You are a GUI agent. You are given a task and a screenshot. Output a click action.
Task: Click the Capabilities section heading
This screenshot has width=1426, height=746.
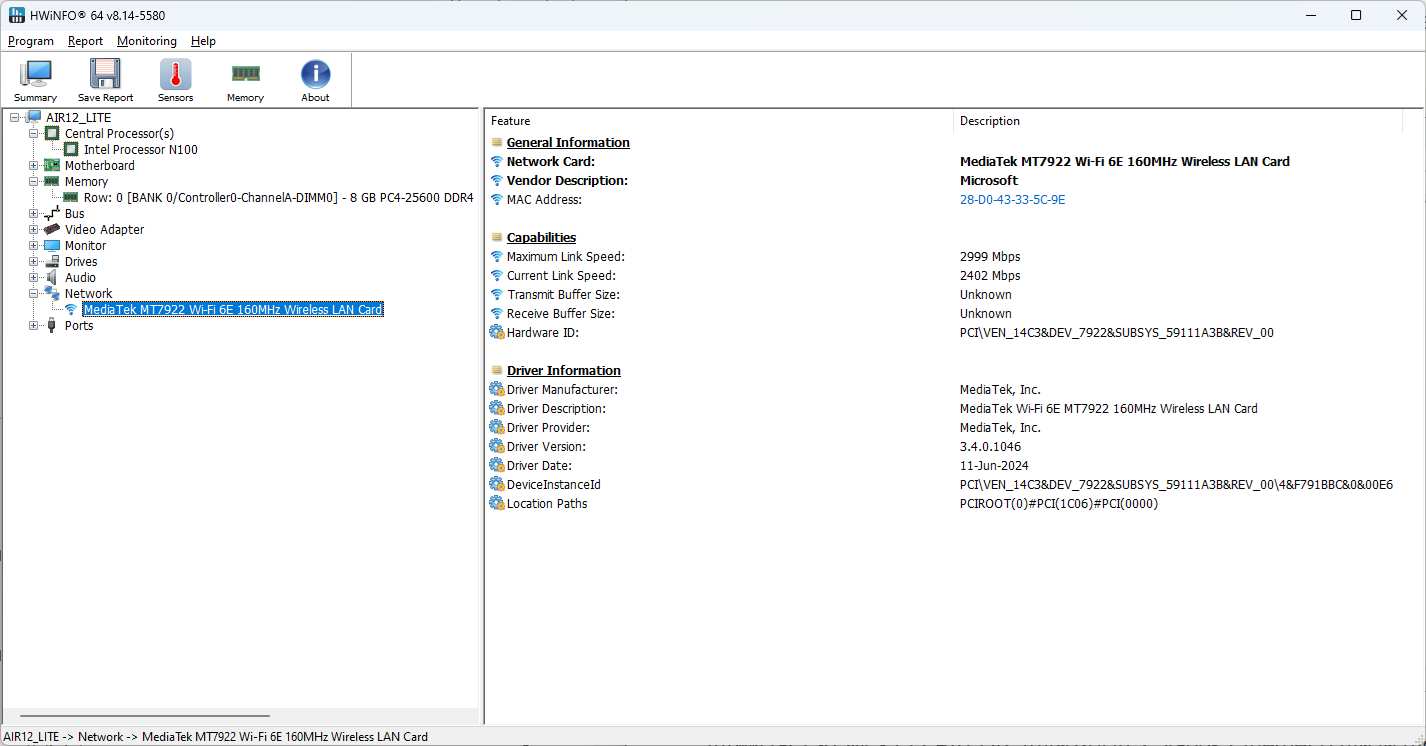[541, 238]
